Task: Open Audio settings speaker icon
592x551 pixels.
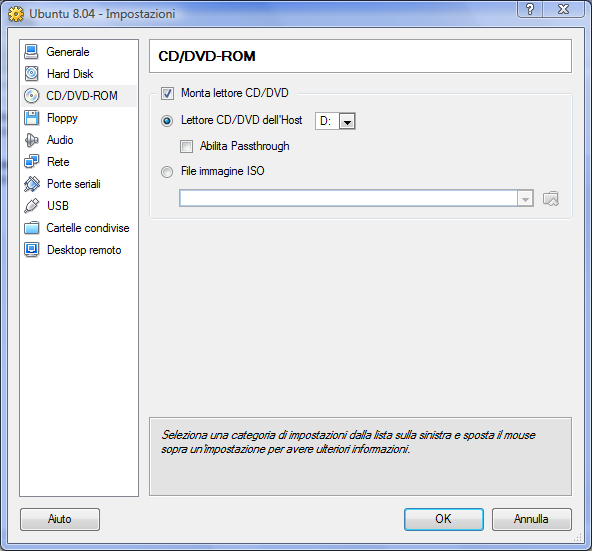Action: click(x=31, y=140)
